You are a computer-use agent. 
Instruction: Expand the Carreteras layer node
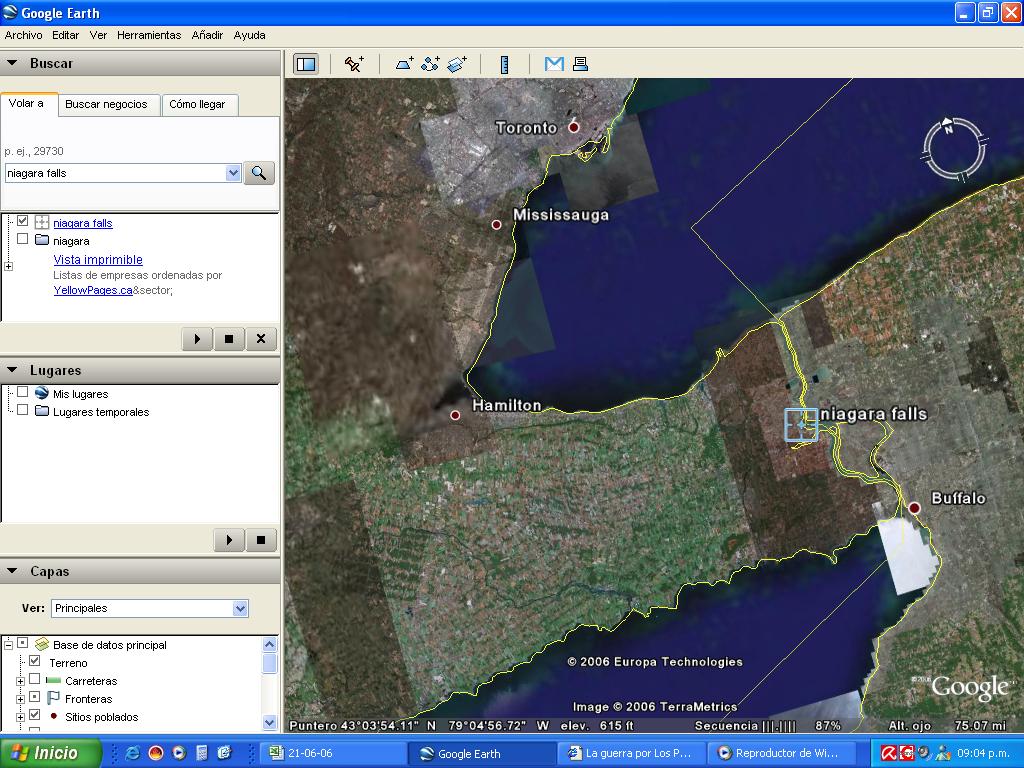click(20, 681)
